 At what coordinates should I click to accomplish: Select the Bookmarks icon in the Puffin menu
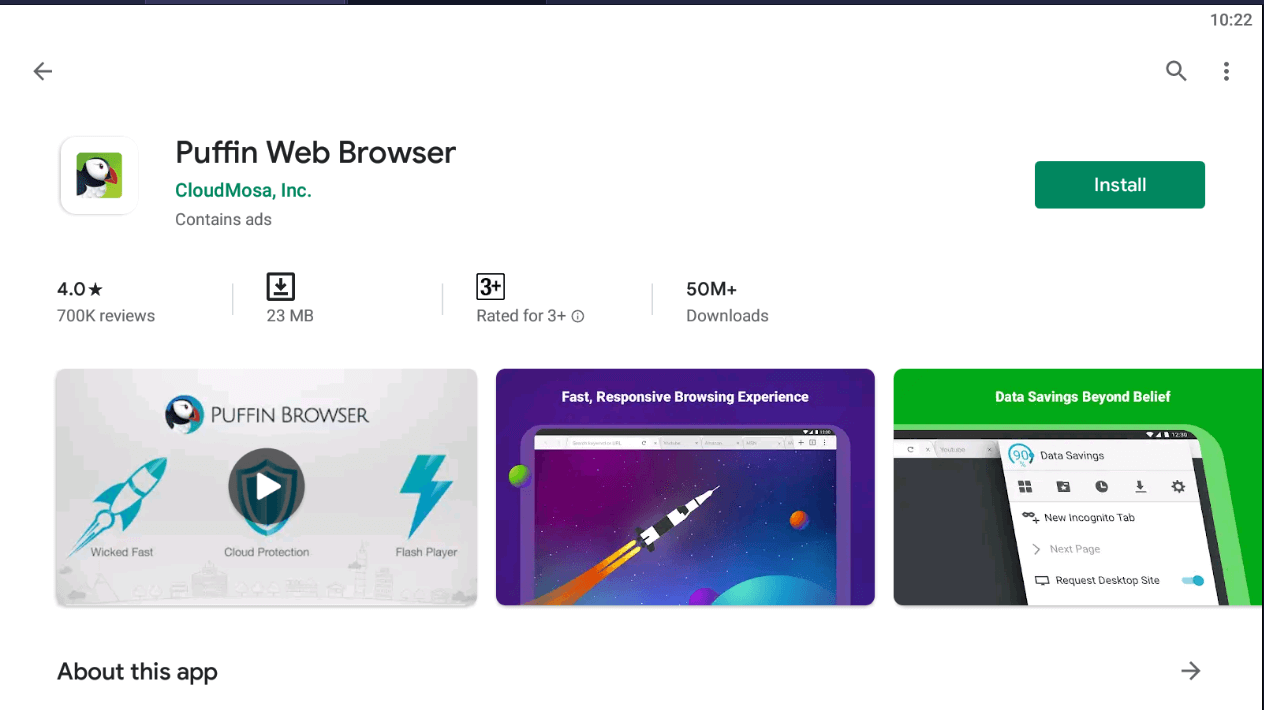click(1064, 486)
